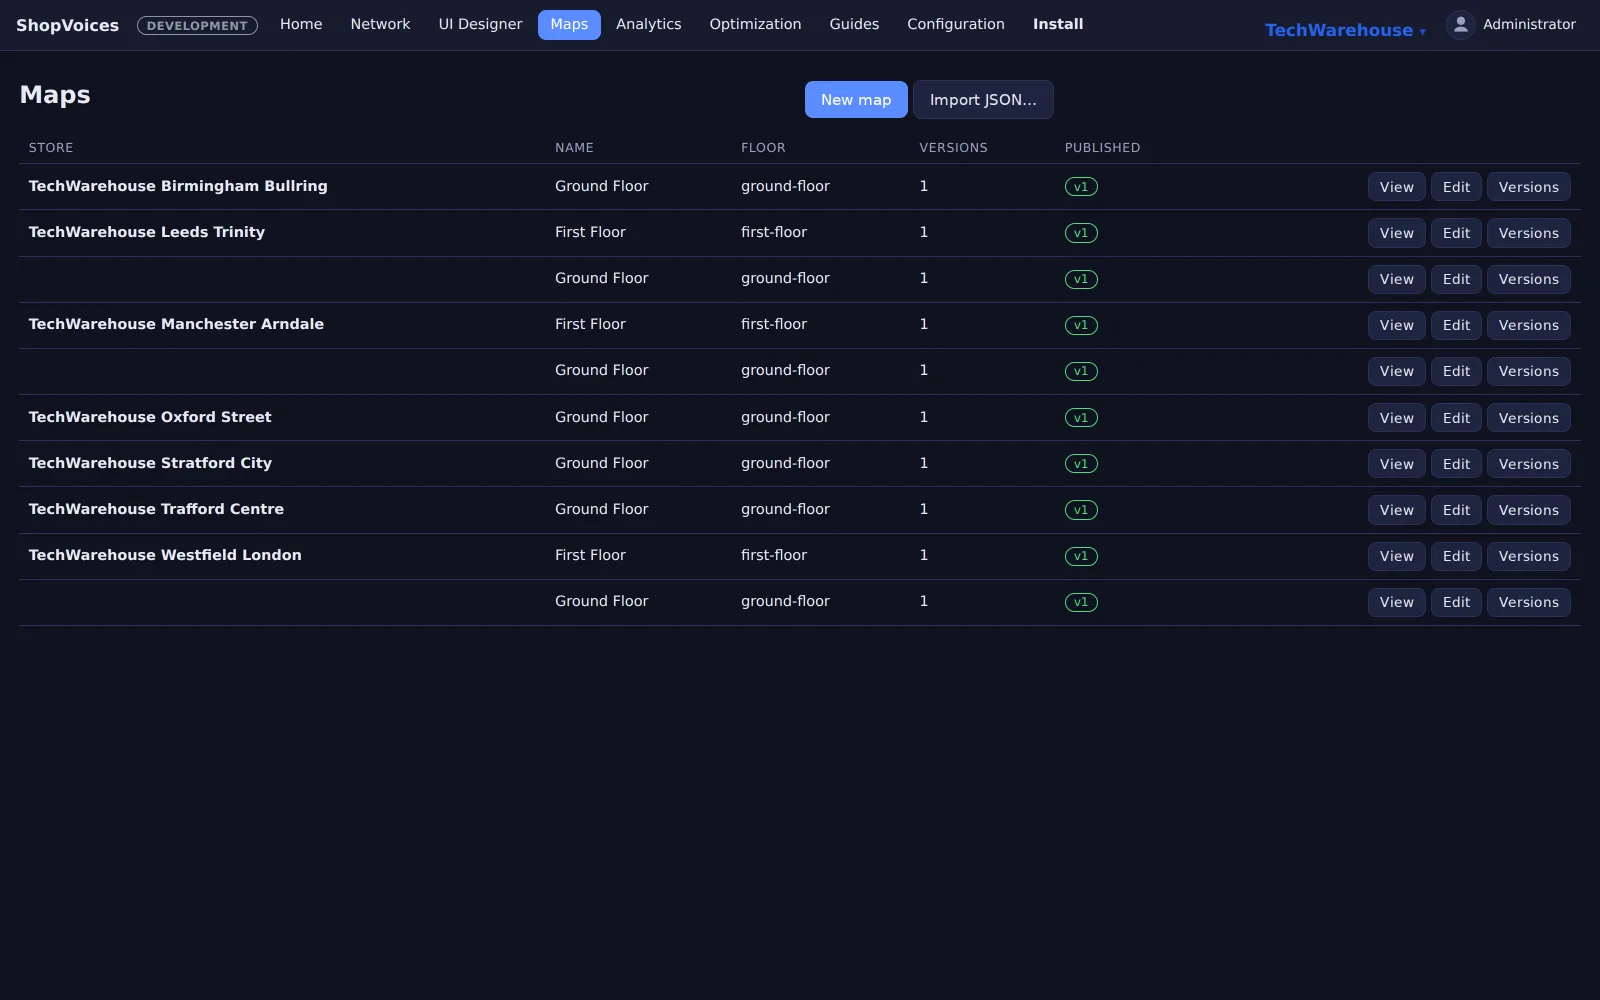This screenshot has width=1600, height=1000.
Task: Open the Network section
Action: (x=380, y=24)
